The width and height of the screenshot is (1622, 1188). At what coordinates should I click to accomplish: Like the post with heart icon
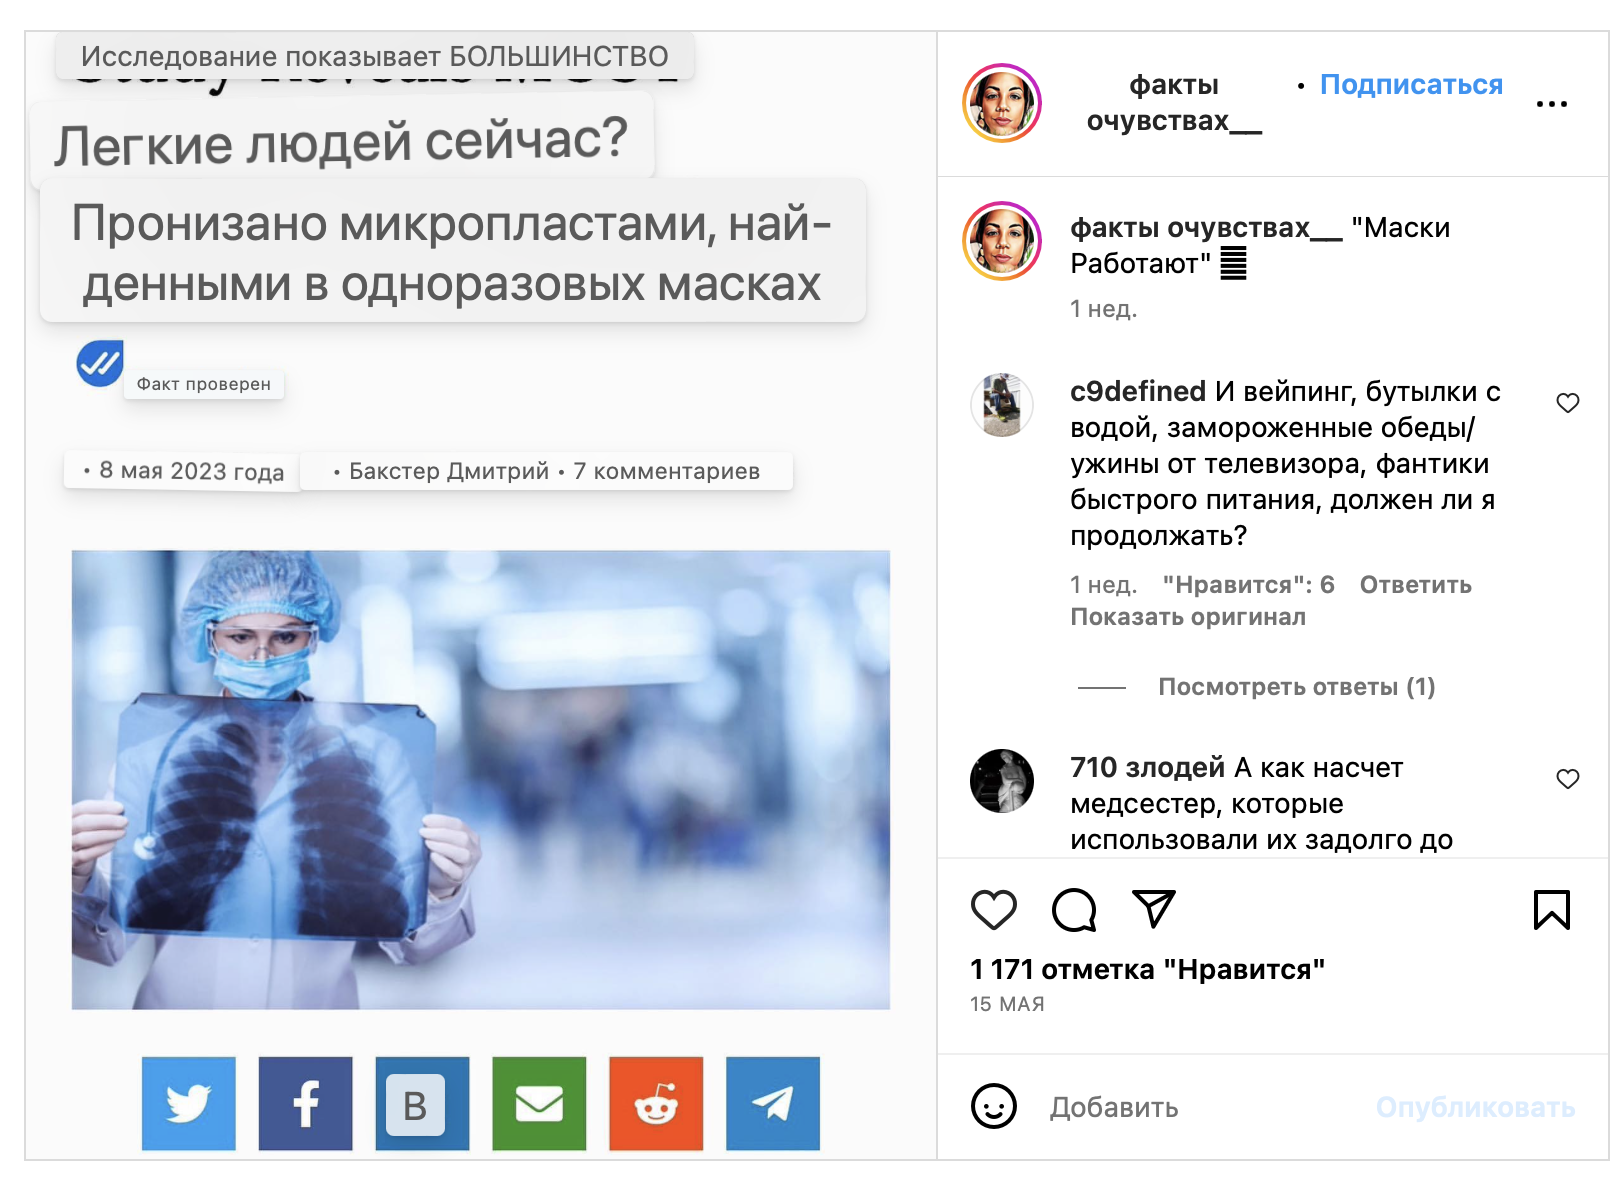(x=993, y=910)
